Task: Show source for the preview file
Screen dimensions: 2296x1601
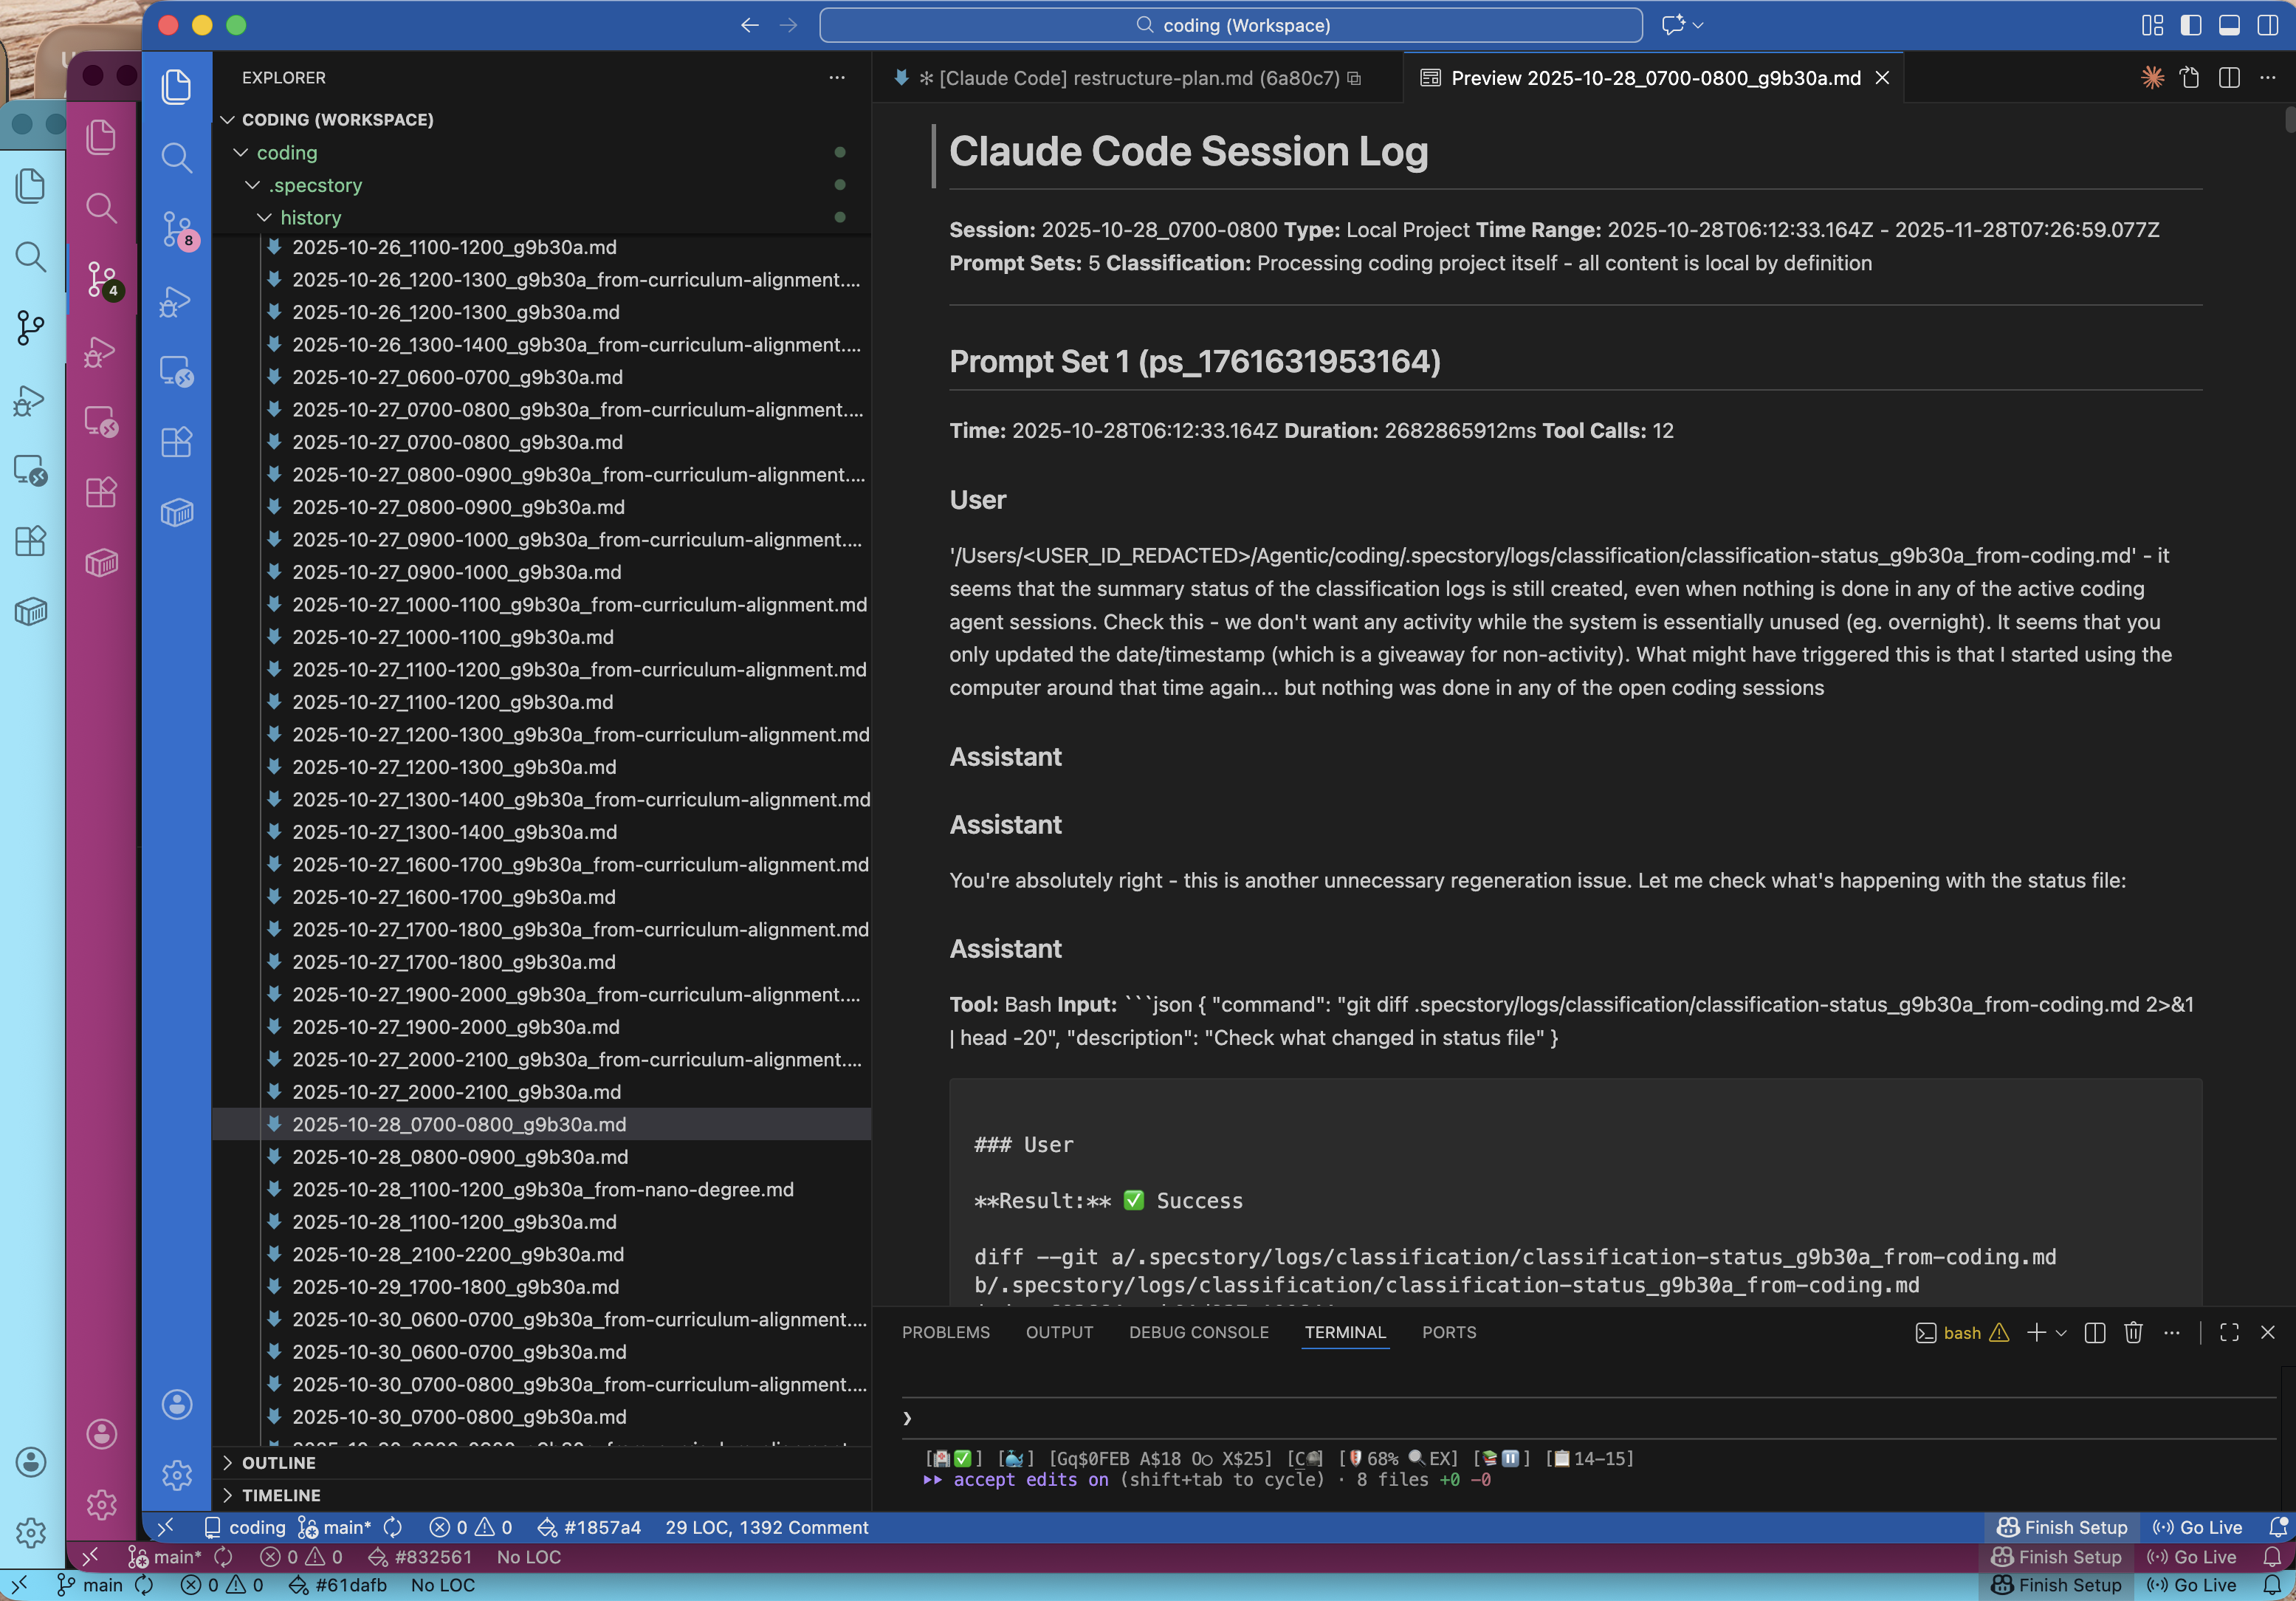Action: (x=2190, y=77)
